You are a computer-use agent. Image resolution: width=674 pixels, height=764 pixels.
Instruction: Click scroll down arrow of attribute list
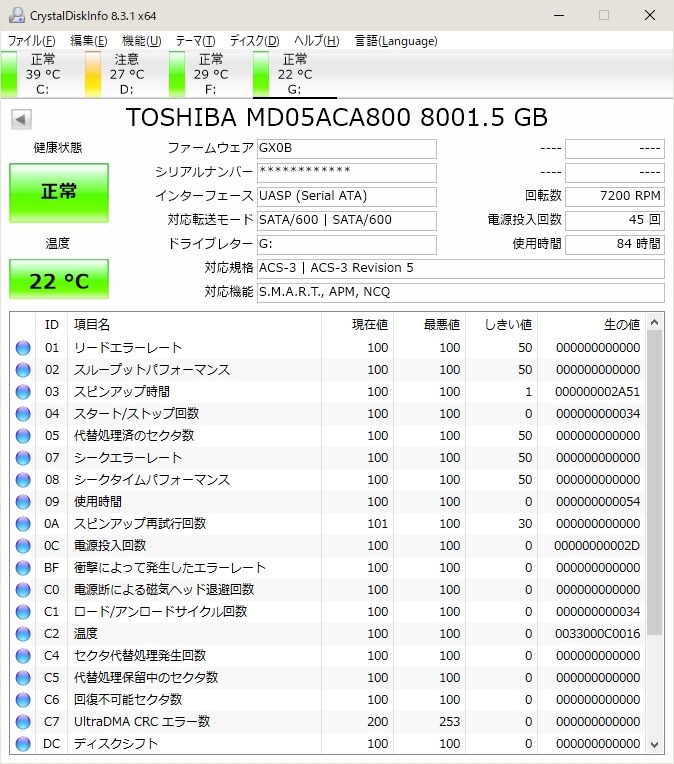(655, 745)
